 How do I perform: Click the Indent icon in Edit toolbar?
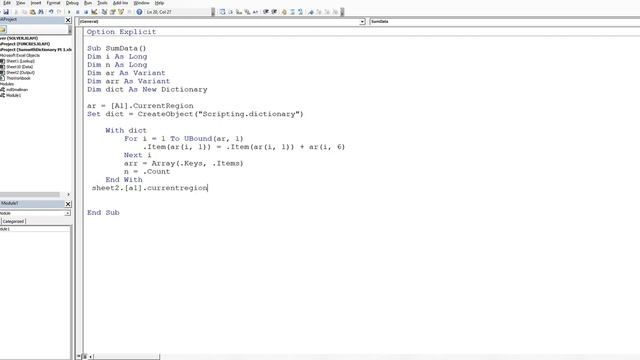click(x=266, y=12)
